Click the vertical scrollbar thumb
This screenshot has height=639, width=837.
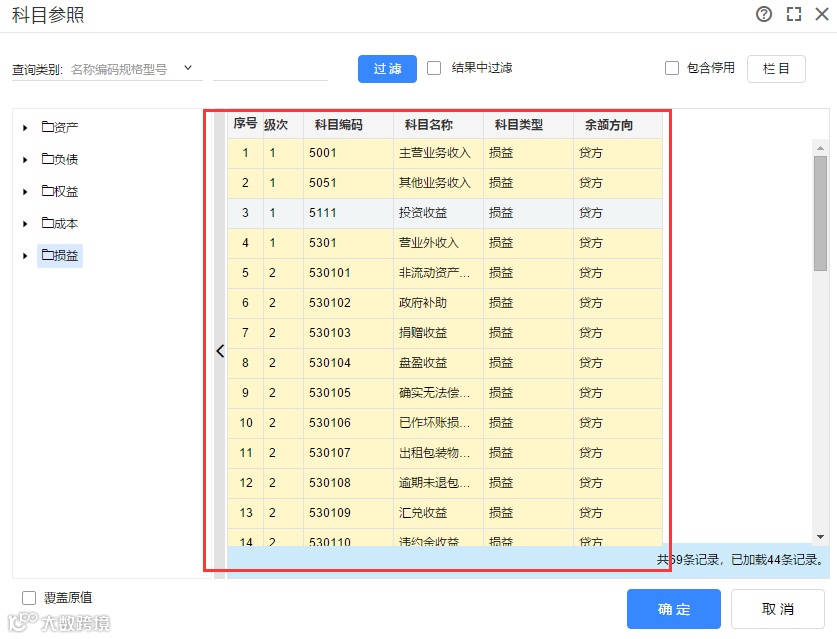[x=820, y=214]
